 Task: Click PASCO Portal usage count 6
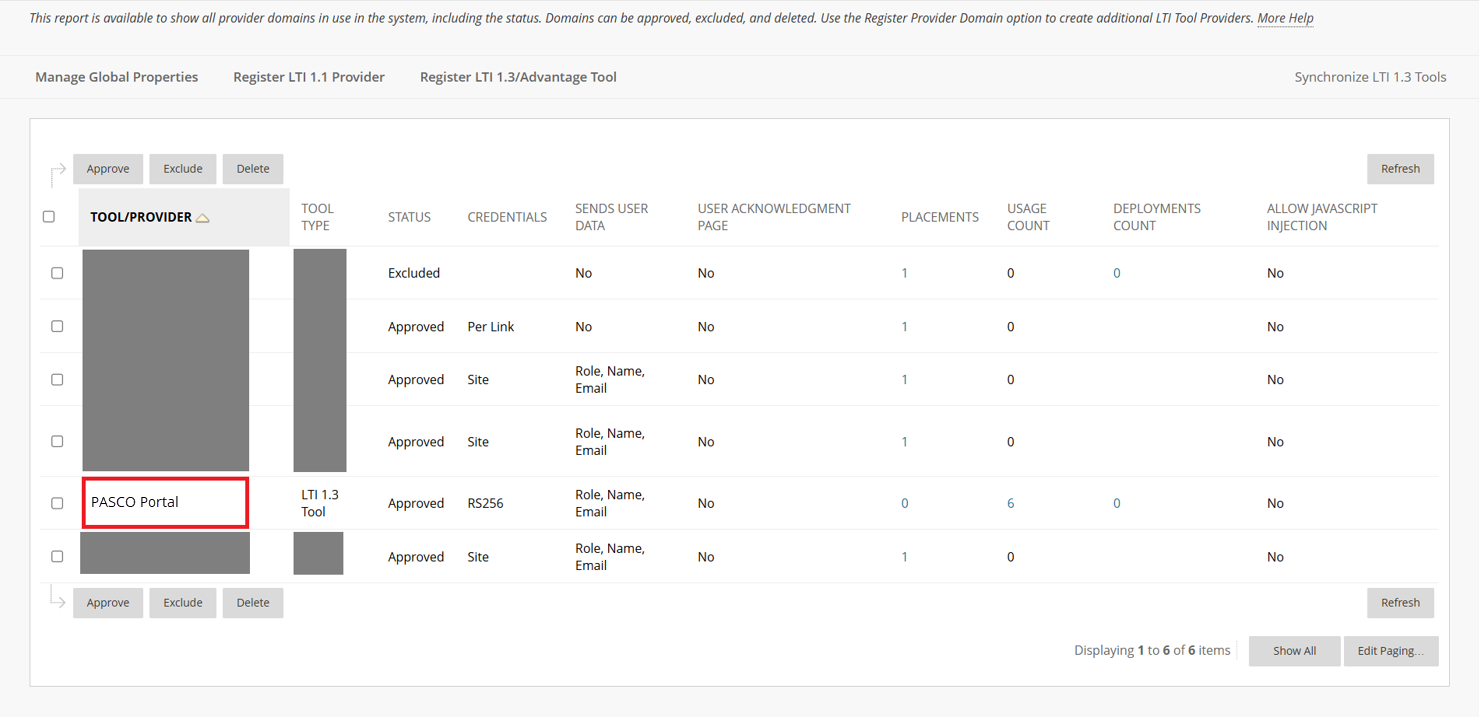[1011, 503]
